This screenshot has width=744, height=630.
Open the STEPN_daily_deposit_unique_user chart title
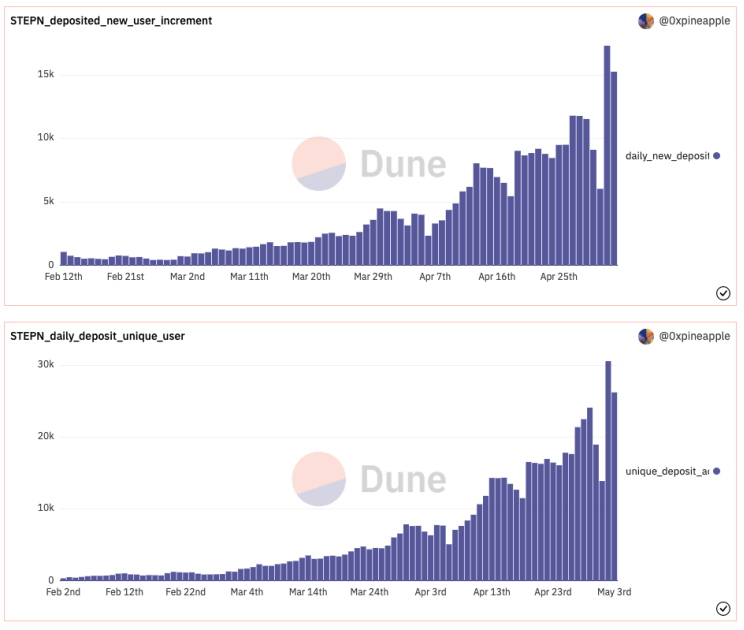[x=97, y=336]
